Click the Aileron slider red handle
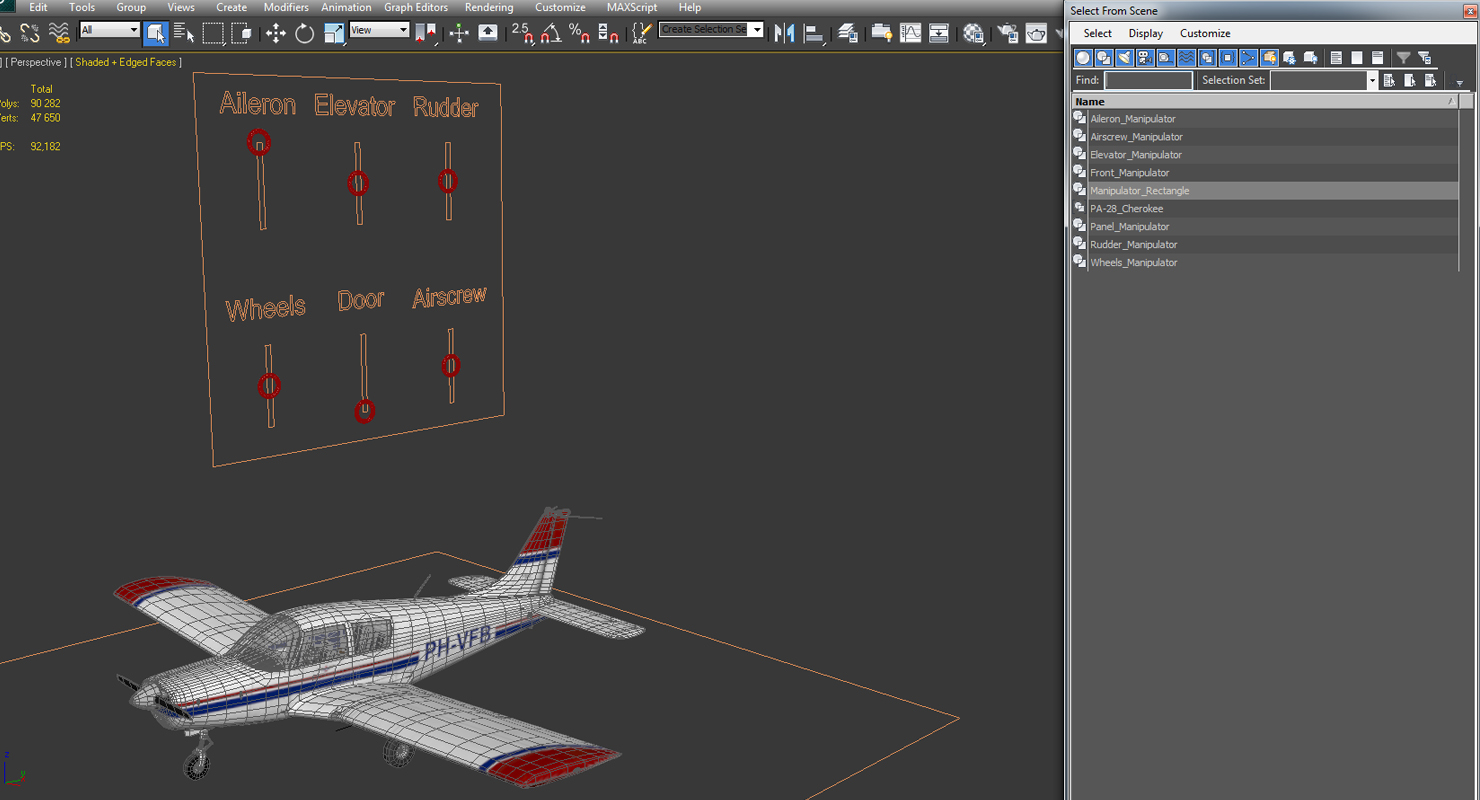1480x800 pixels. point(259,142)
